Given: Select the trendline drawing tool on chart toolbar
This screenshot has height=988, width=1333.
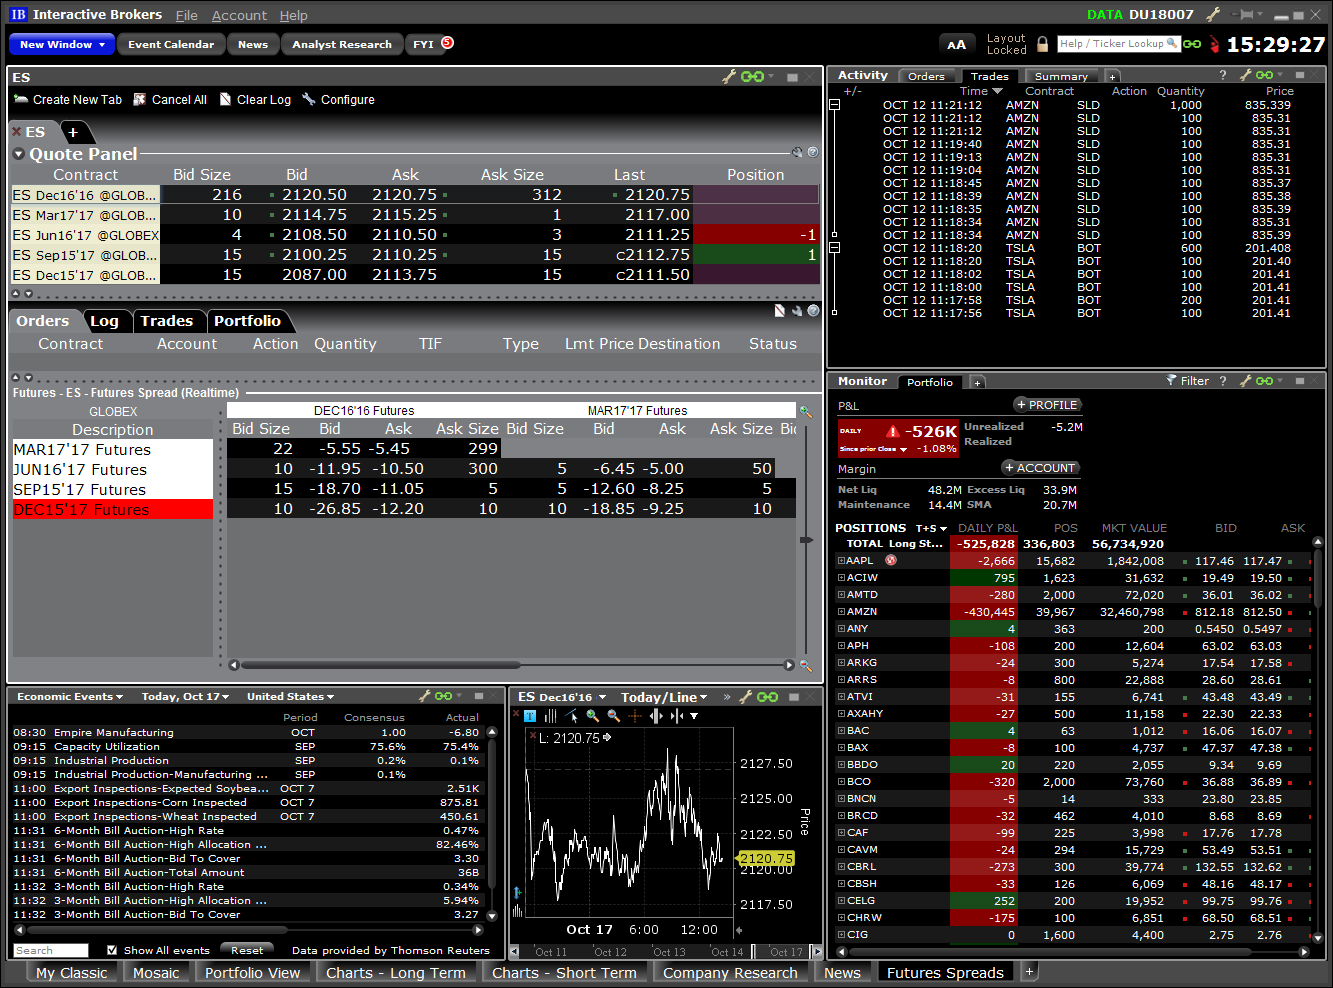Looking at the screenshot, I should [572, 715].
